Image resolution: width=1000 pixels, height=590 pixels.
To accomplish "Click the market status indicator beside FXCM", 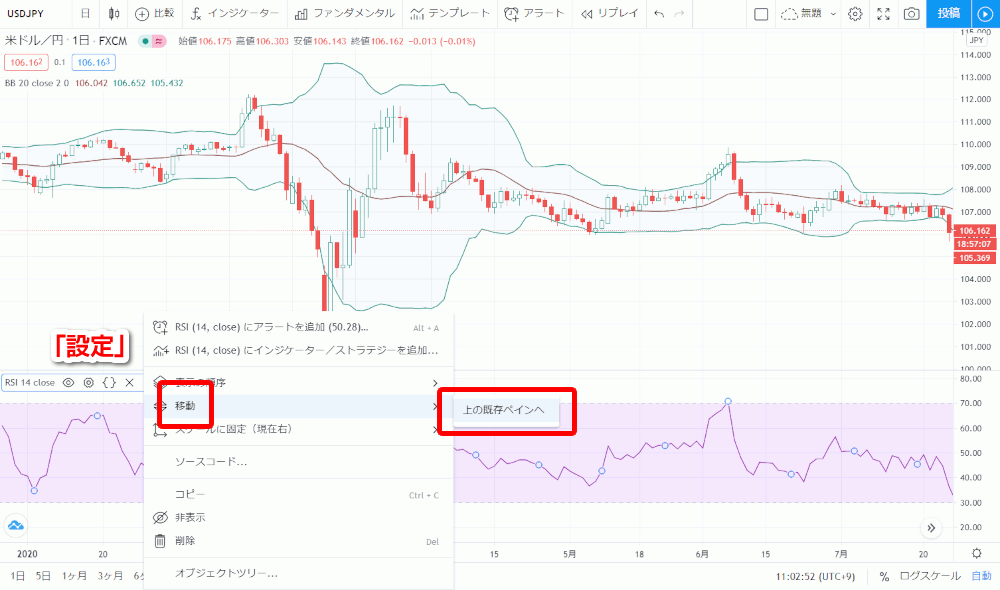I will click(x=145, y=41).
